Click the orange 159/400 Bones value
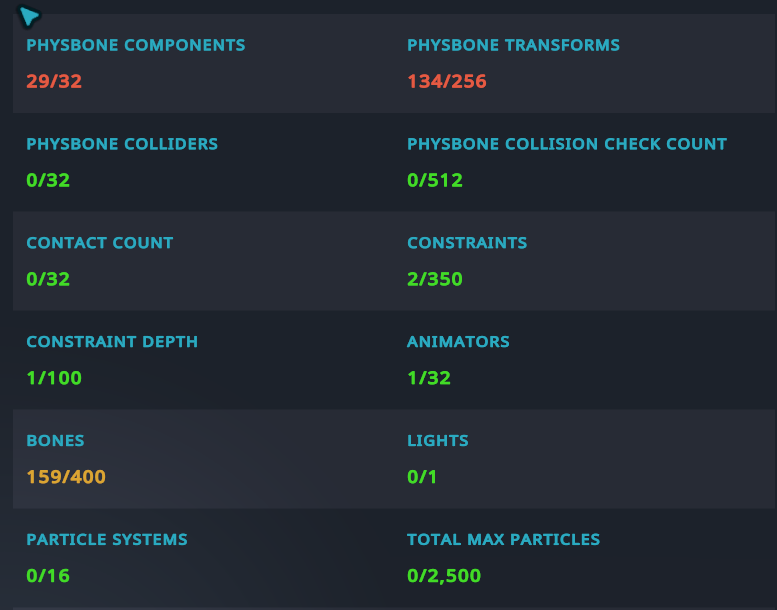This screenshot has height=610, width=777. click(66, 477)
